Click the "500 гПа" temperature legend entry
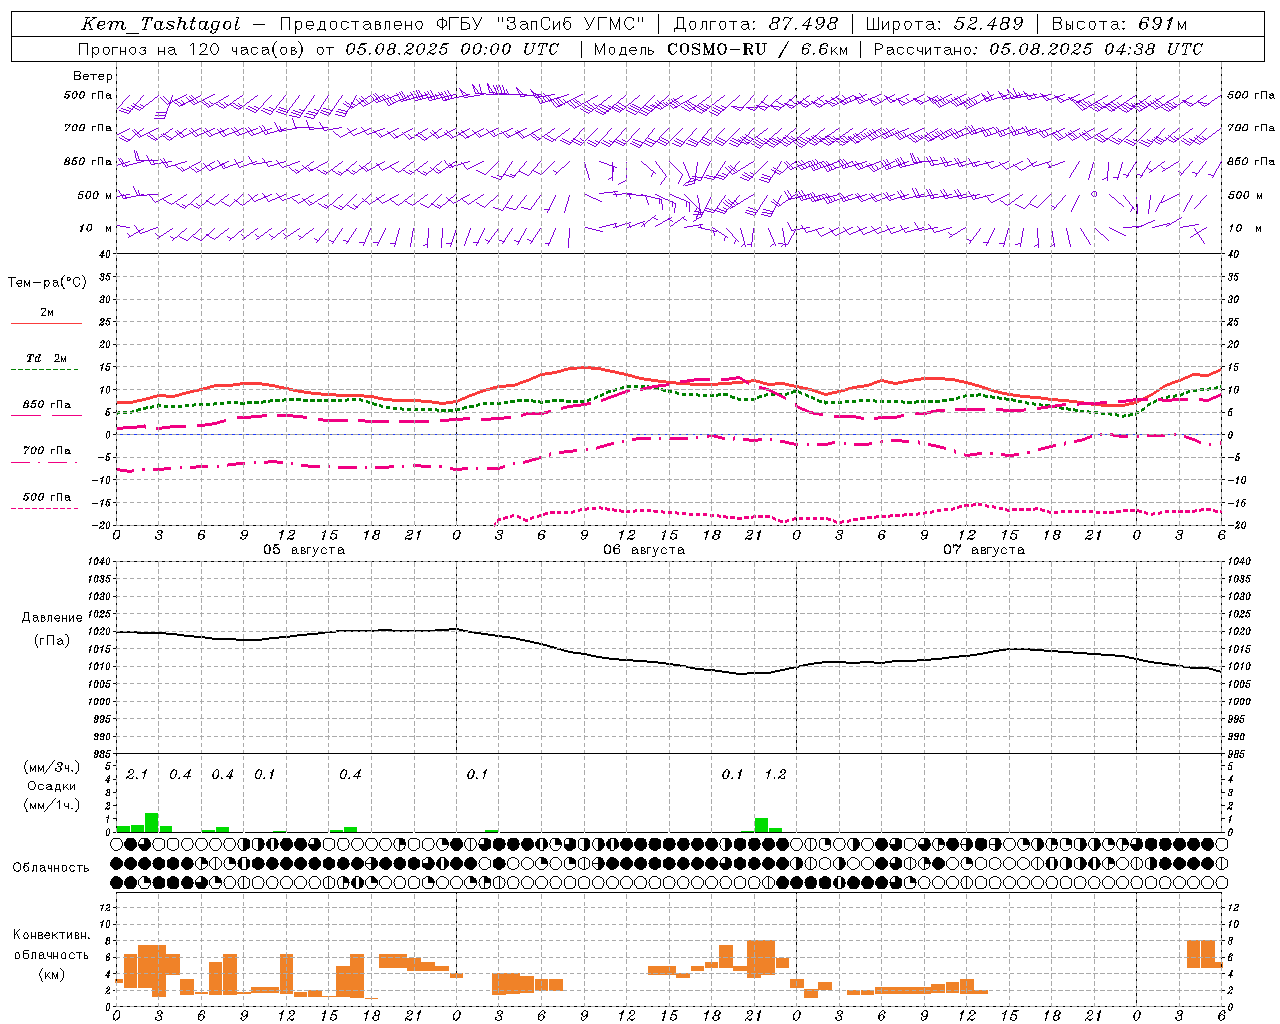 [46, 497]
